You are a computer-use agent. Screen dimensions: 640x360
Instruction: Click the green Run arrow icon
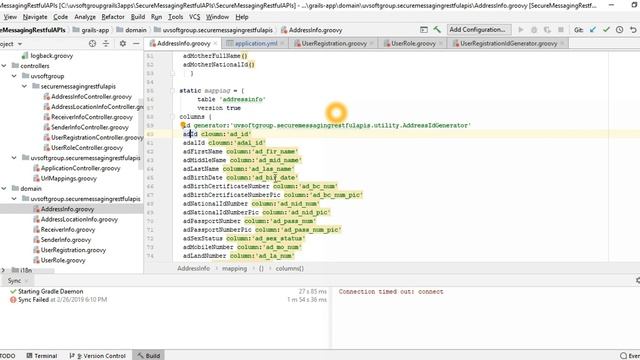521,30
